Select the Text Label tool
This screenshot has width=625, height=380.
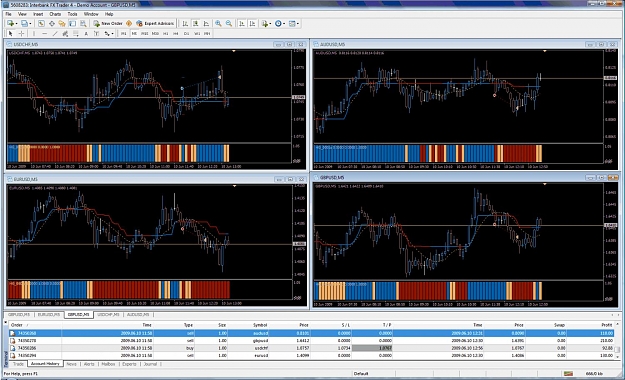tap(96, 33)
